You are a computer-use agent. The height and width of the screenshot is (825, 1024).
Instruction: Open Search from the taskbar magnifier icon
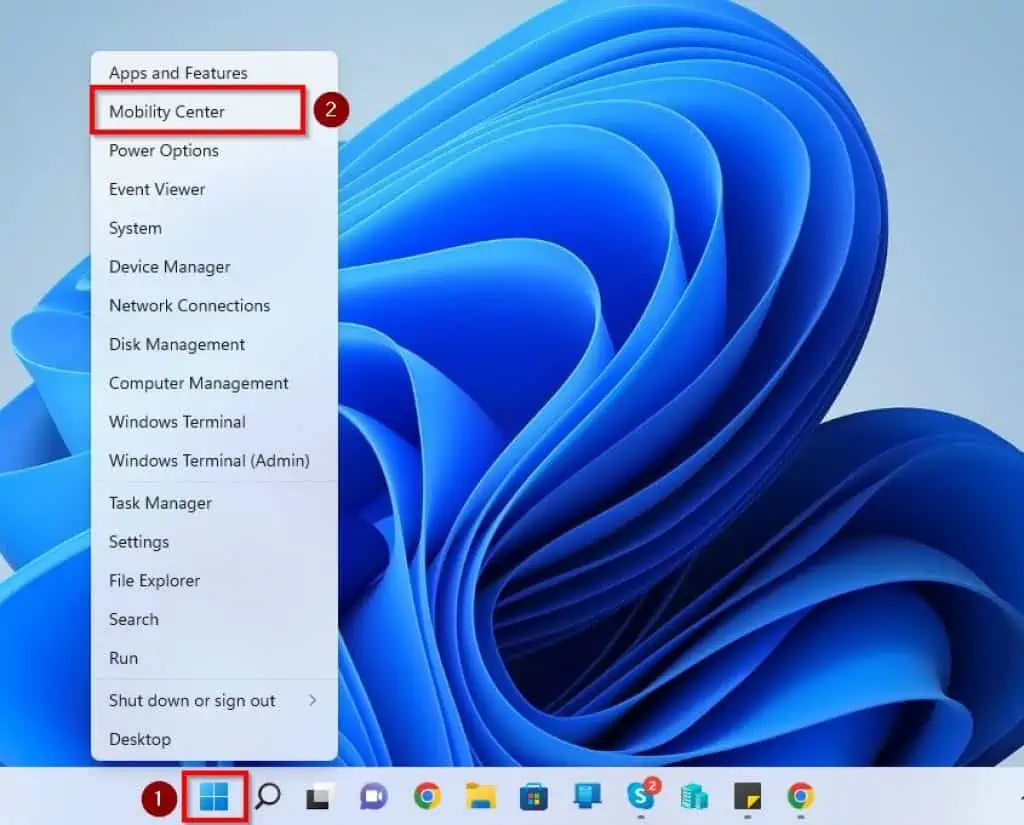click(x=267, y=796)
